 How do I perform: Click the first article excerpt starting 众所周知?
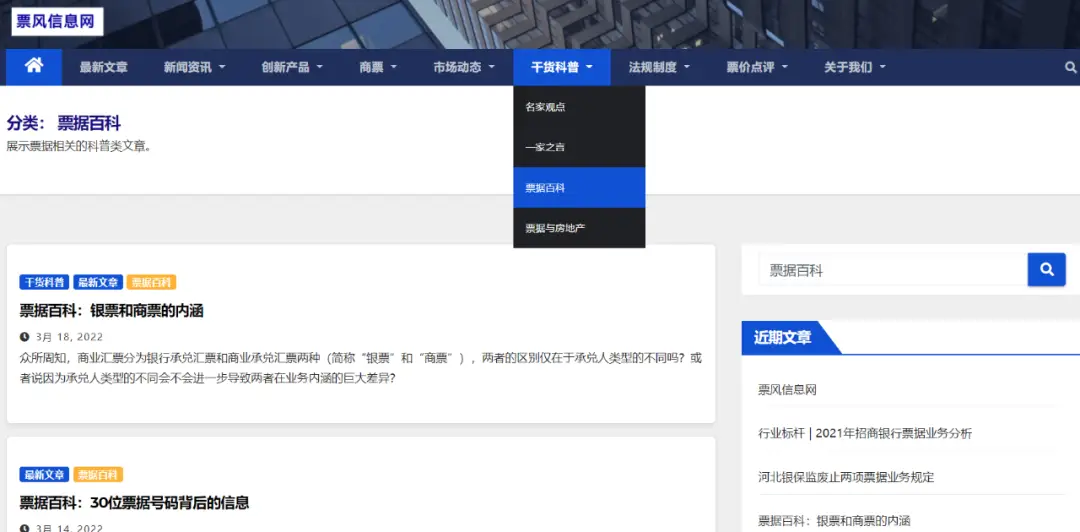click(361, 368)
